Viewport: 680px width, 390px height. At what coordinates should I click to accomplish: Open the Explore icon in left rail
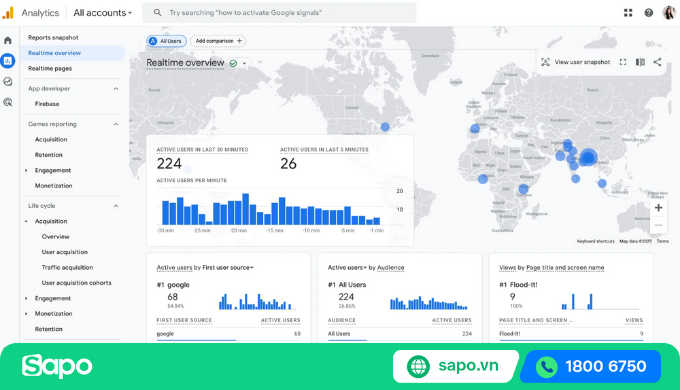[8, 81]
